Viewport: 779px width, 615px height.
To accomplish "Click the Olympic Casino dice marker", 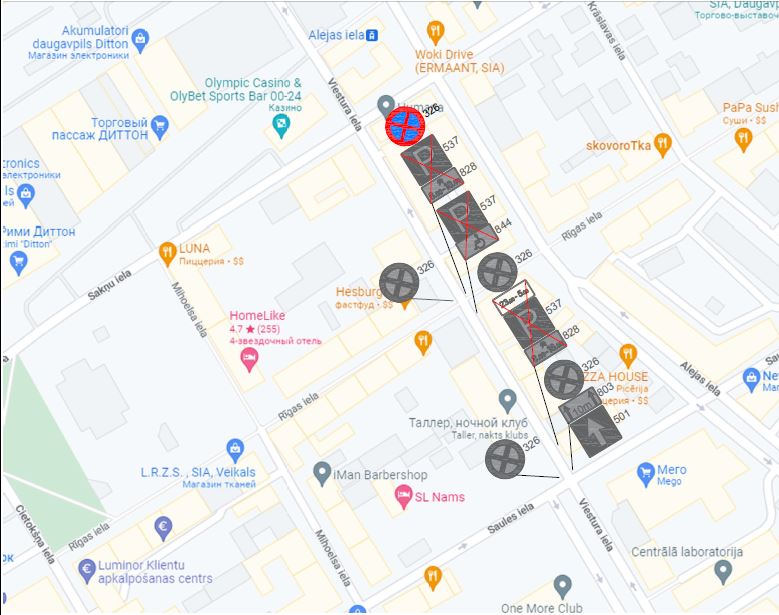I will pyautogui.click(x=281, y=126).
